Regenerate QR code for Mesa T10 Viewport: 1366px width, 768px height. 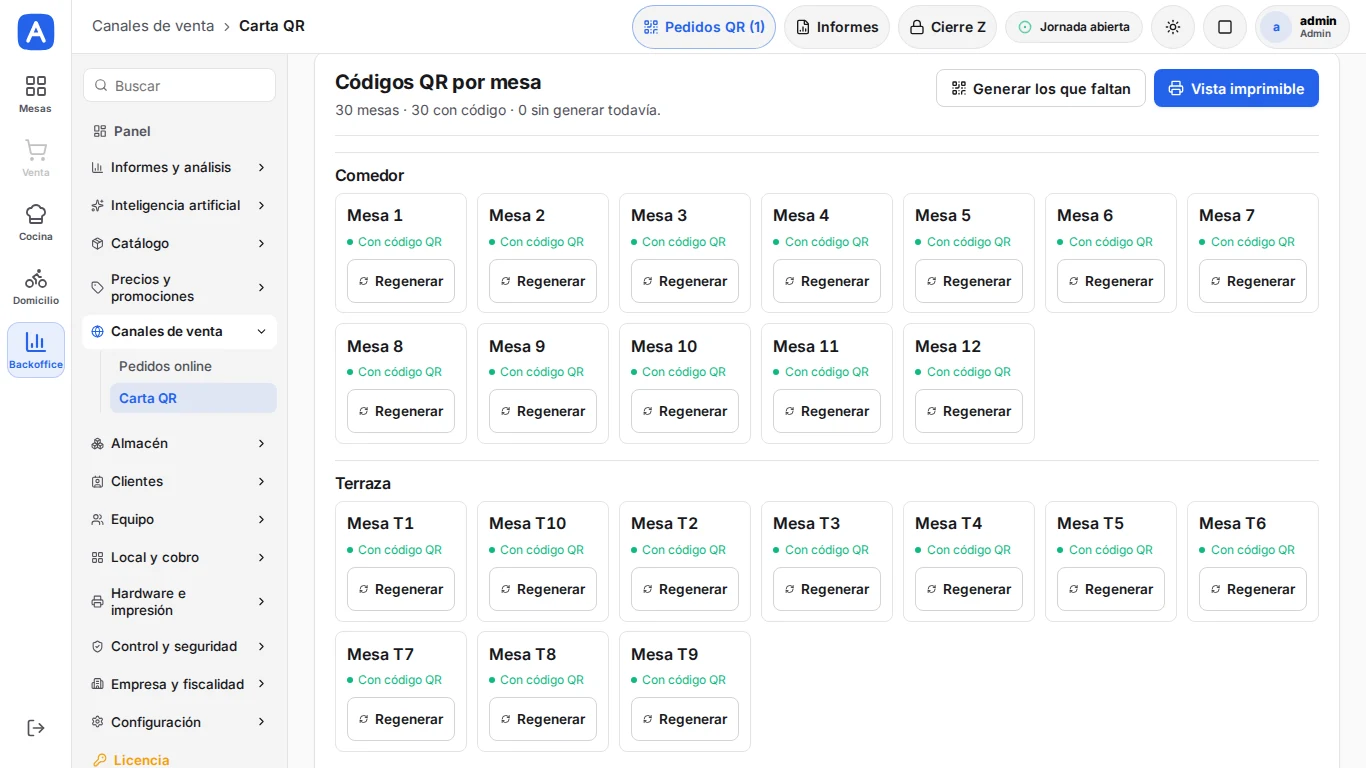[543, 589]
